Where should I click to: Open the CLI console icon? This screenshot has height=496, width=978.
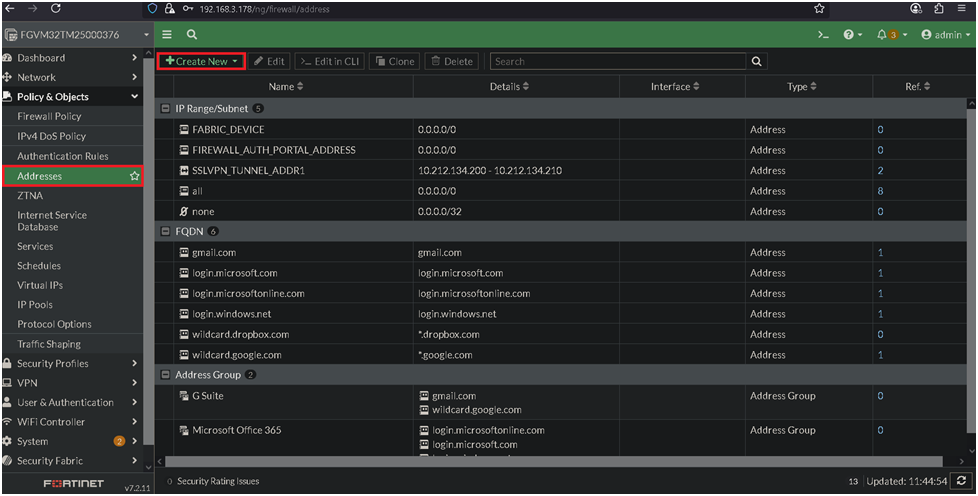823,35
